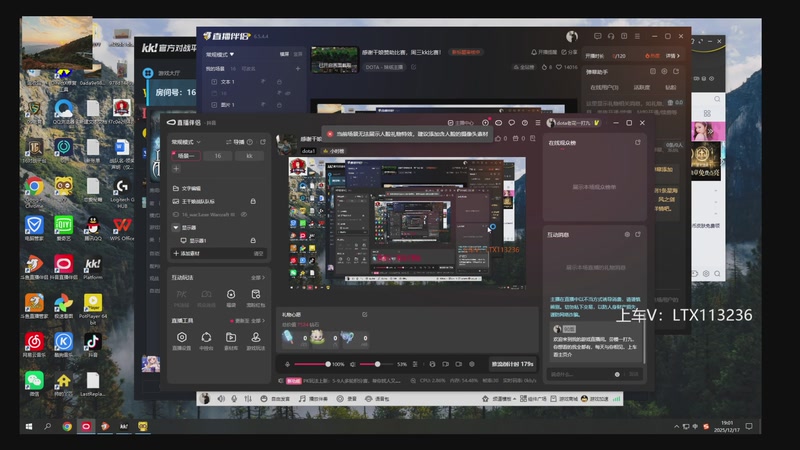Add a new scene with the plus button
Screen dimensions: 800x450
pos(176,169)
